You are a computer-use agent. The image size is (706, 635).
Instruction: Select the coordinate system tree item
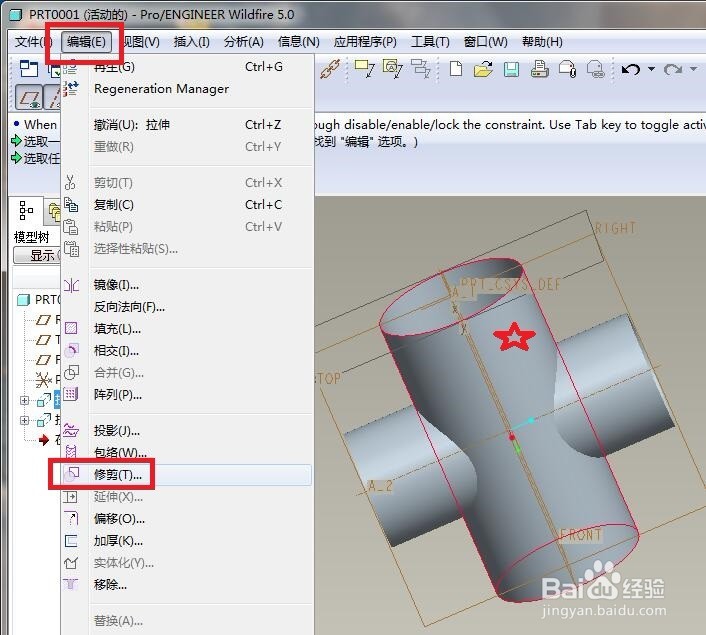pyautogui.click(x=48, y=380)
